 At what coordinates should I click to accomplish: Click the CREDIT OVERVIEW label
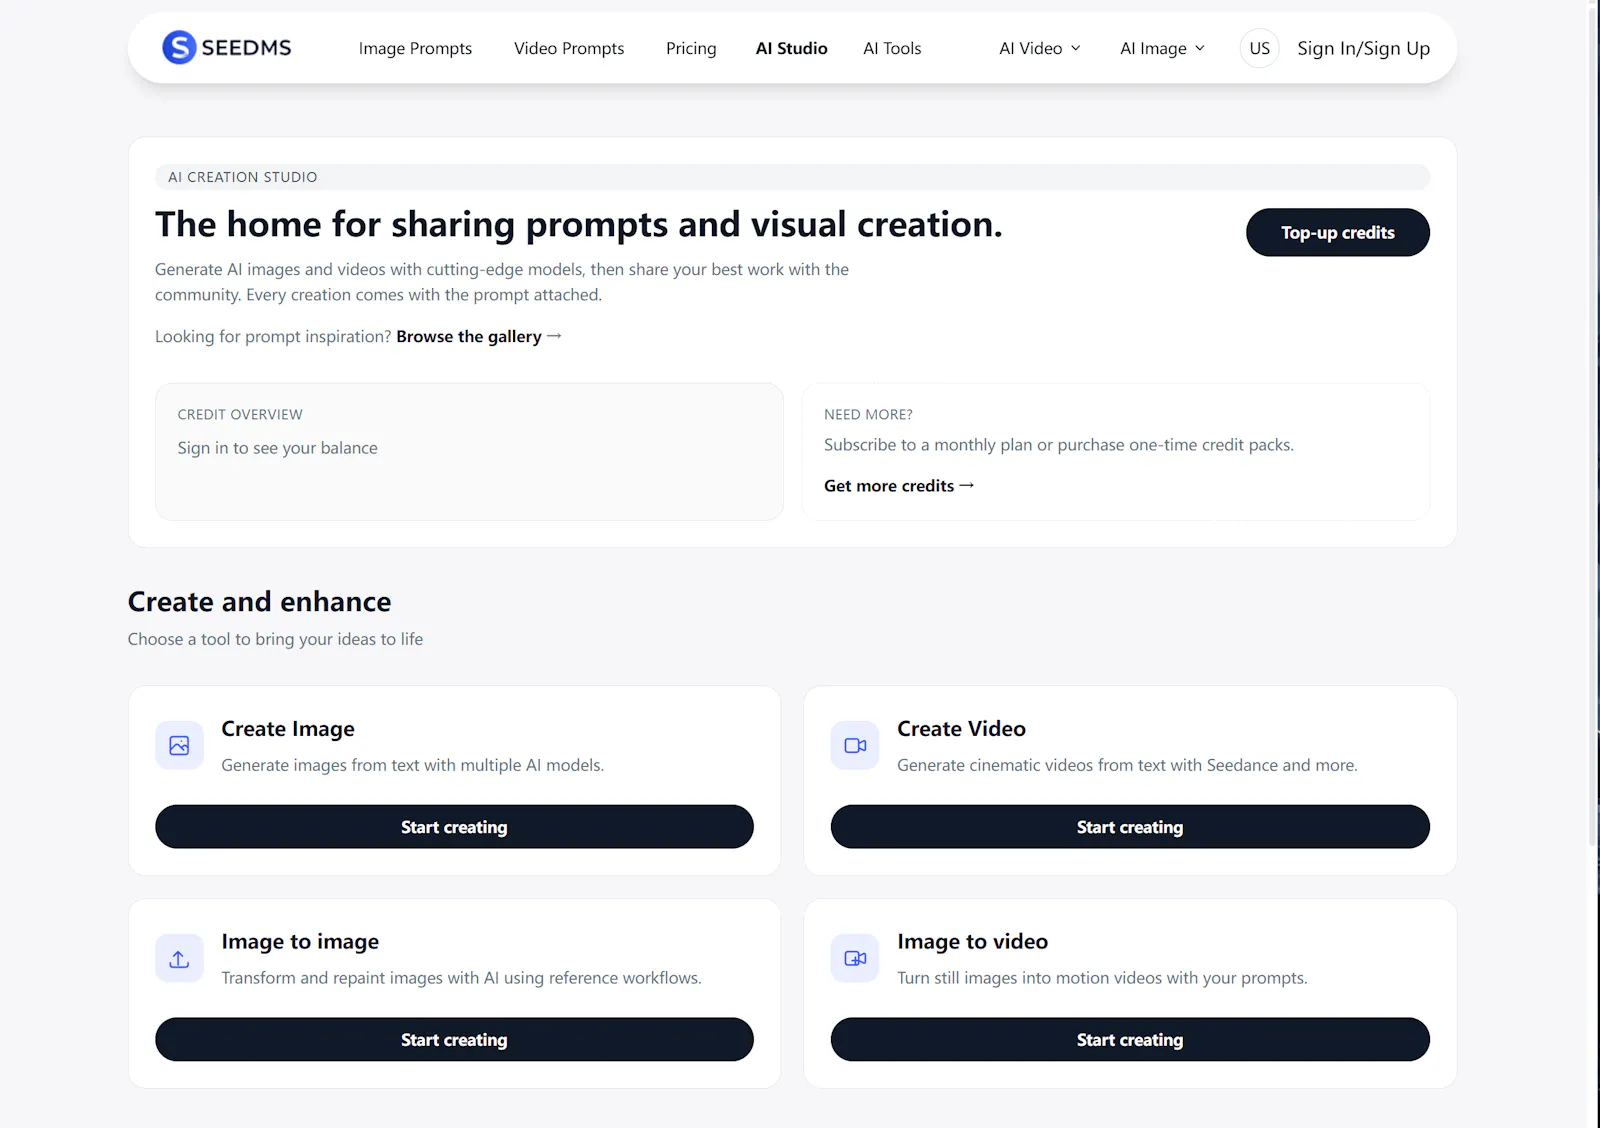click(240, 414)
